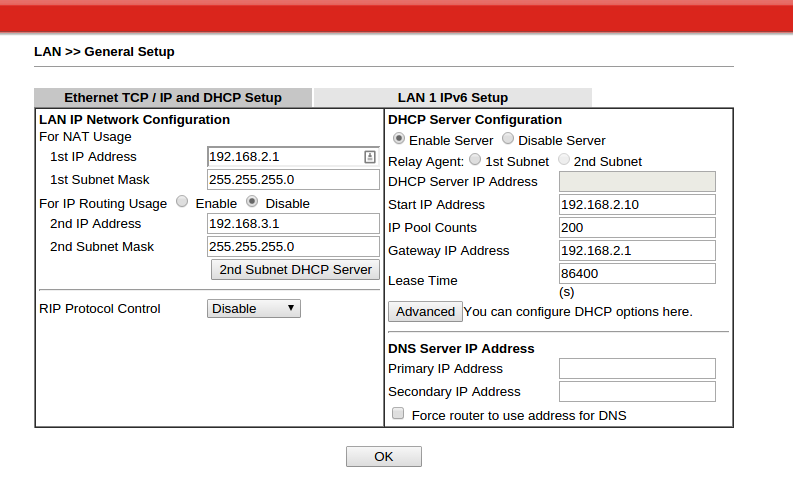Screen dimensions: 793x480
Task: Click the DNS Secondary IP Address field
Action: [x=637, y=391]
